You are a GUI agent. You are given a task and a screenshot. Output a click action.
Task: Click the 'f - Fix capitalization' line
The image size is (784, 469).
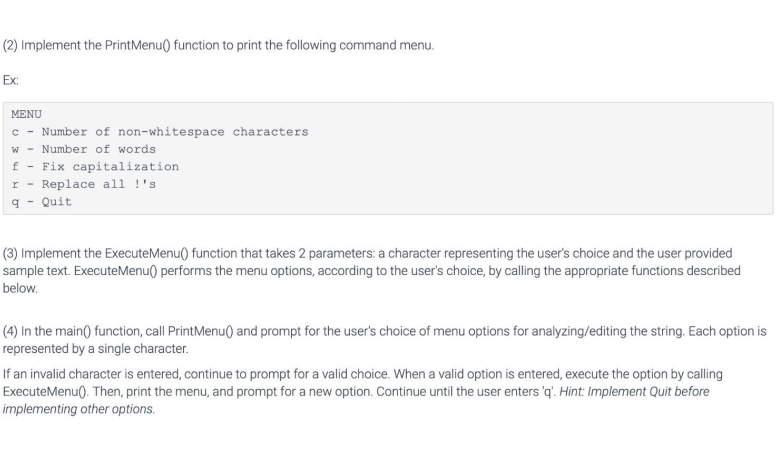click(95, 167)
